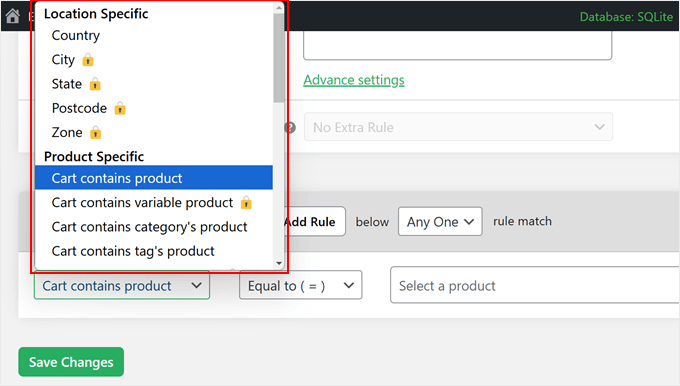
Task: Choose Cart contains variable product option
Action: [154, 203]
